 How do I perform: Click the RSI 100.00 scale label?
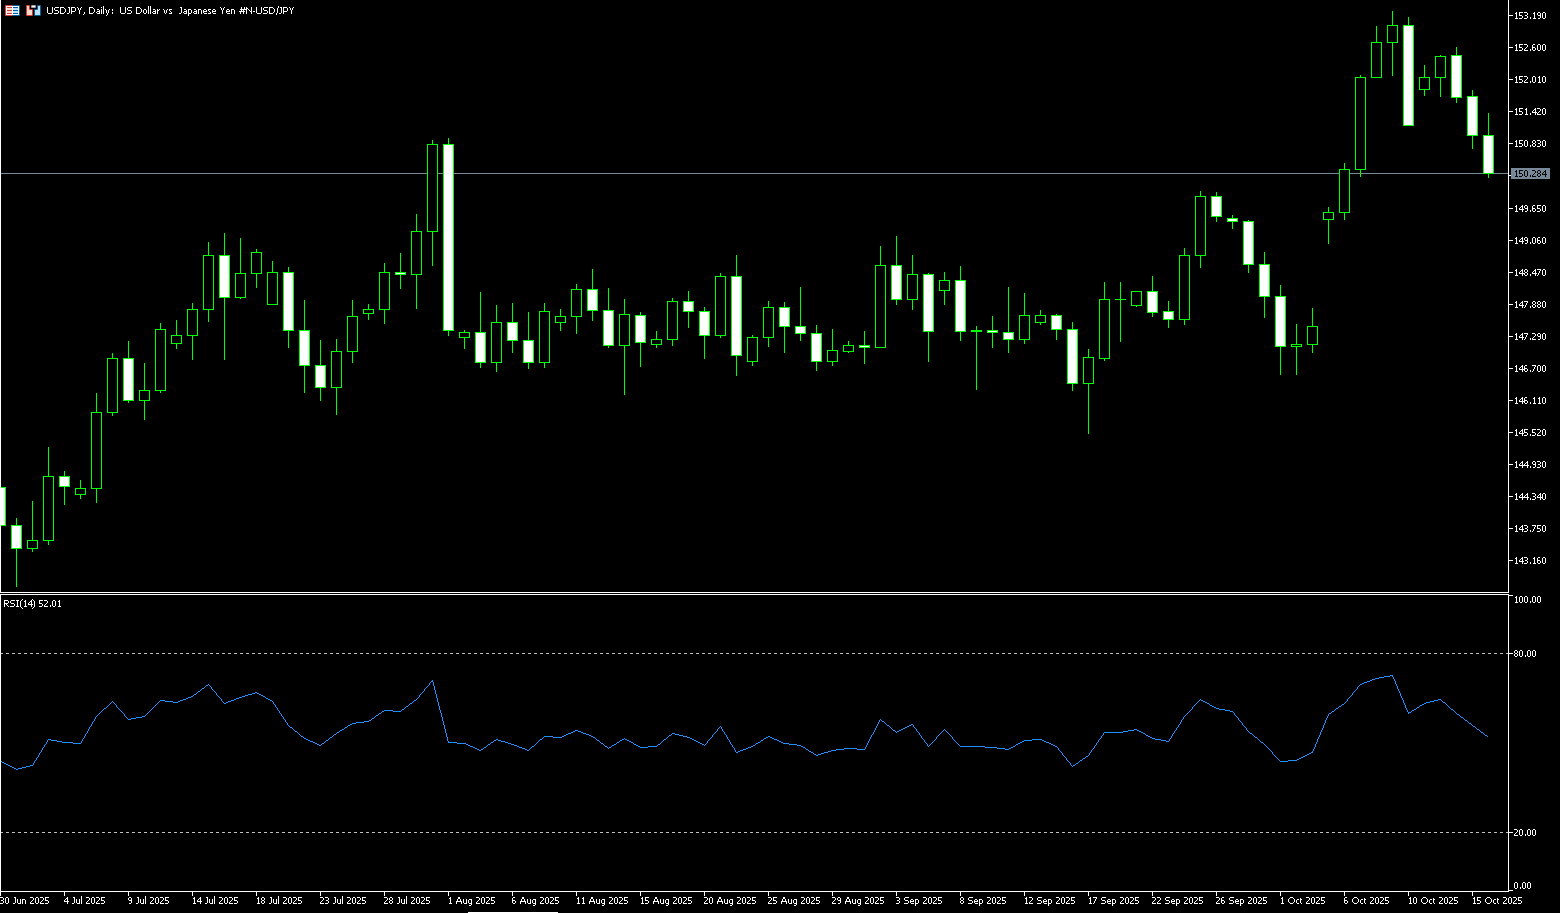point(1527,600)
